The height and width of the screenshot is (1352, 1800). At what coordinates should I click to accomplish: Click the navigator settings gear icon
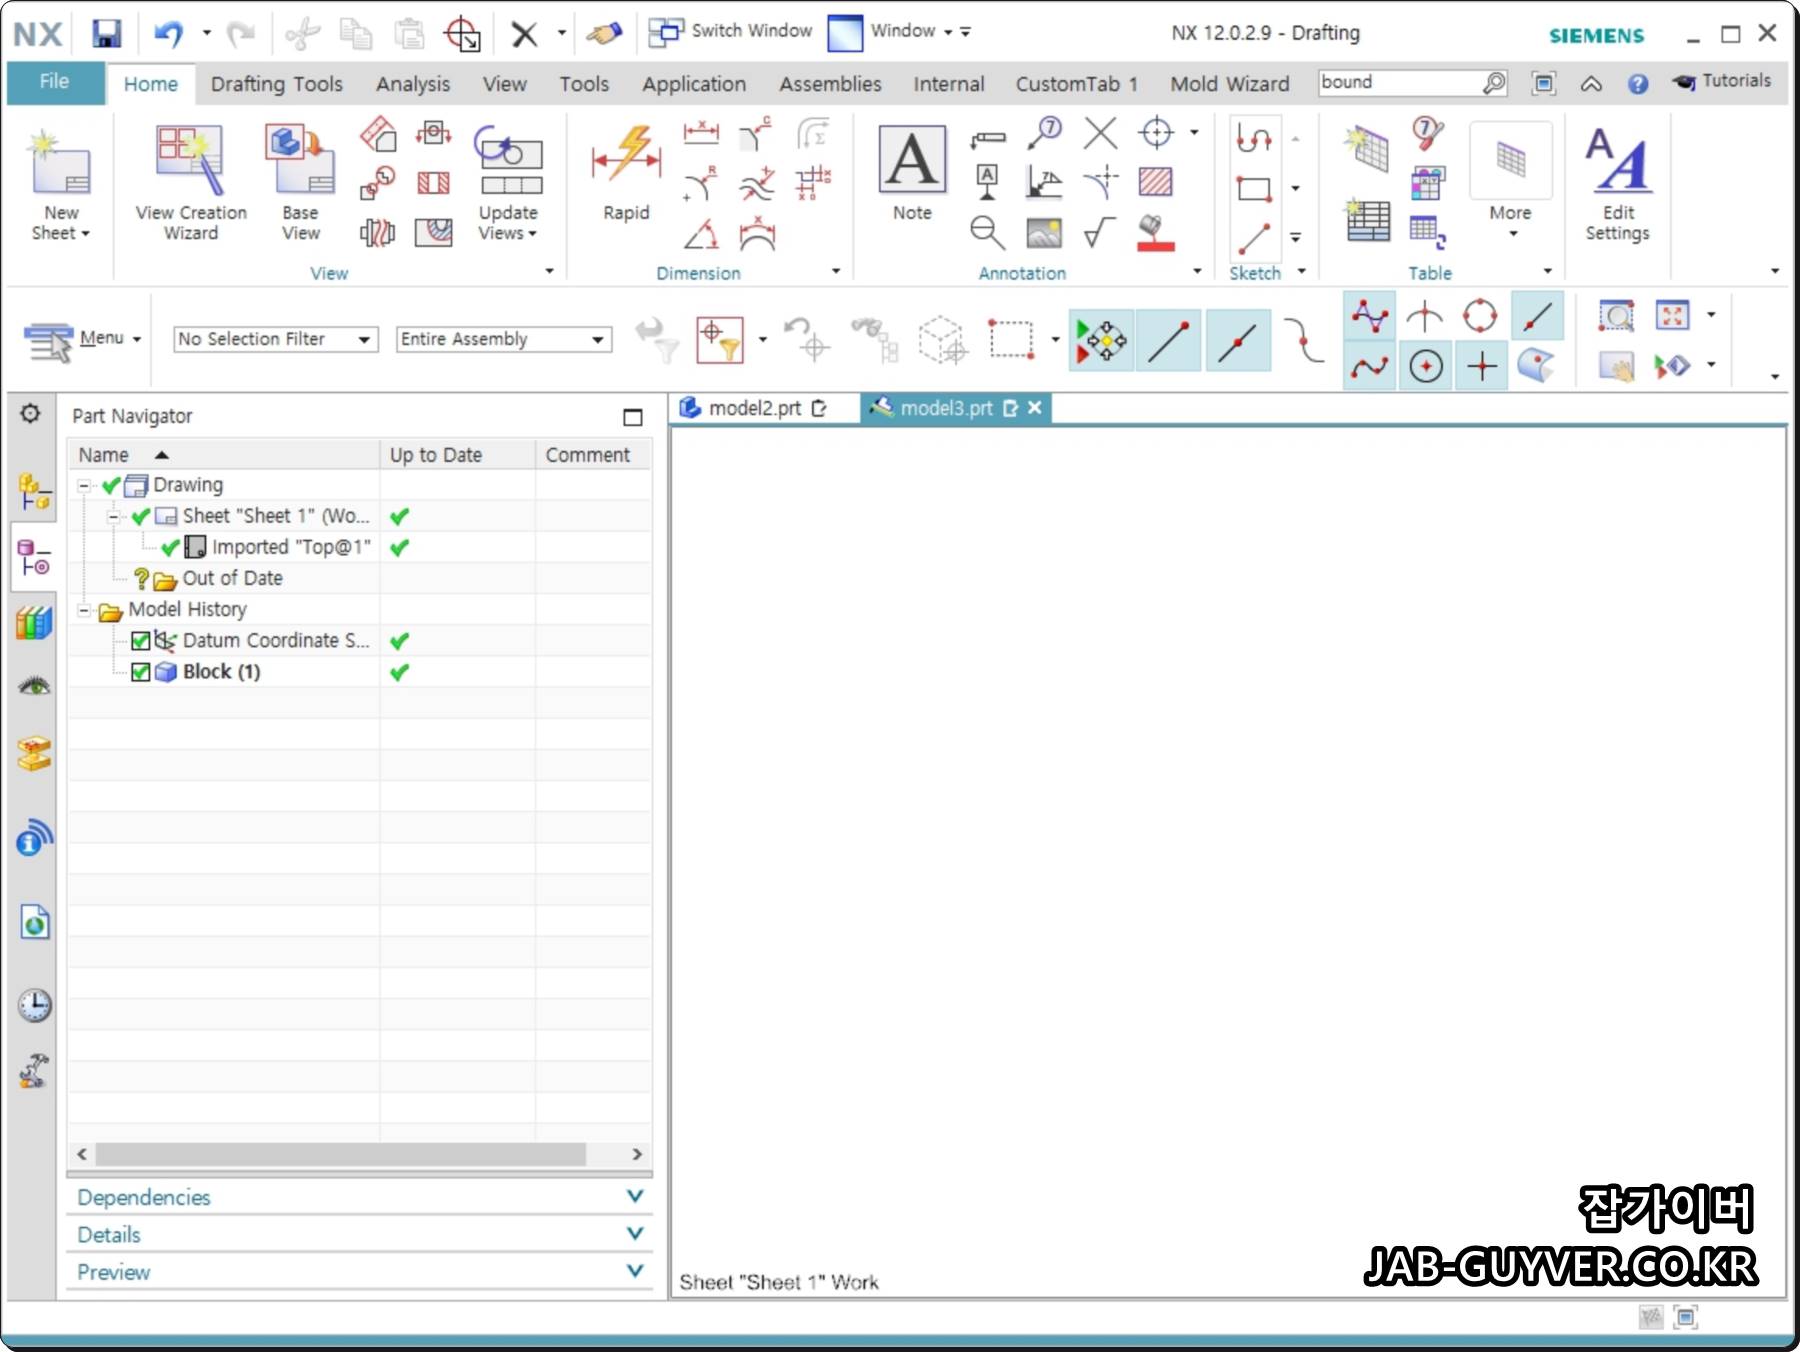(31, 414)
